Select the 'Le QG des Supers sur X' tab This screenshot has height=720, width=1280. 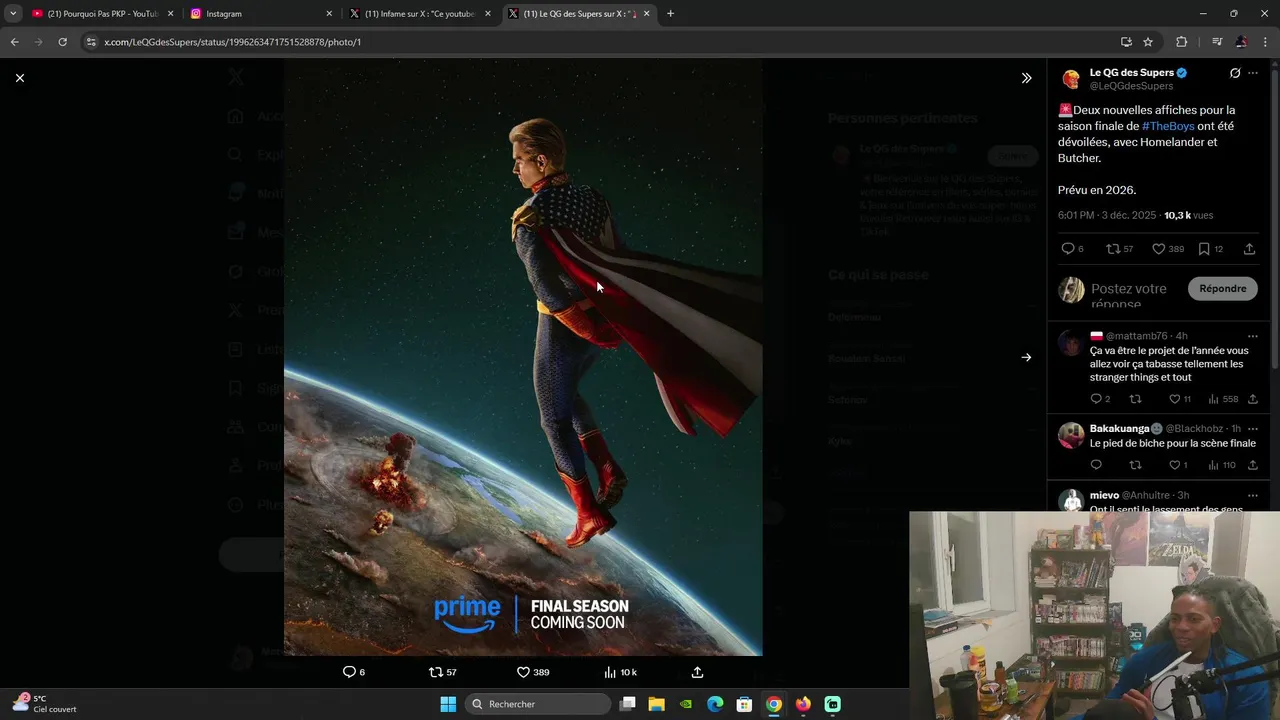578,14
